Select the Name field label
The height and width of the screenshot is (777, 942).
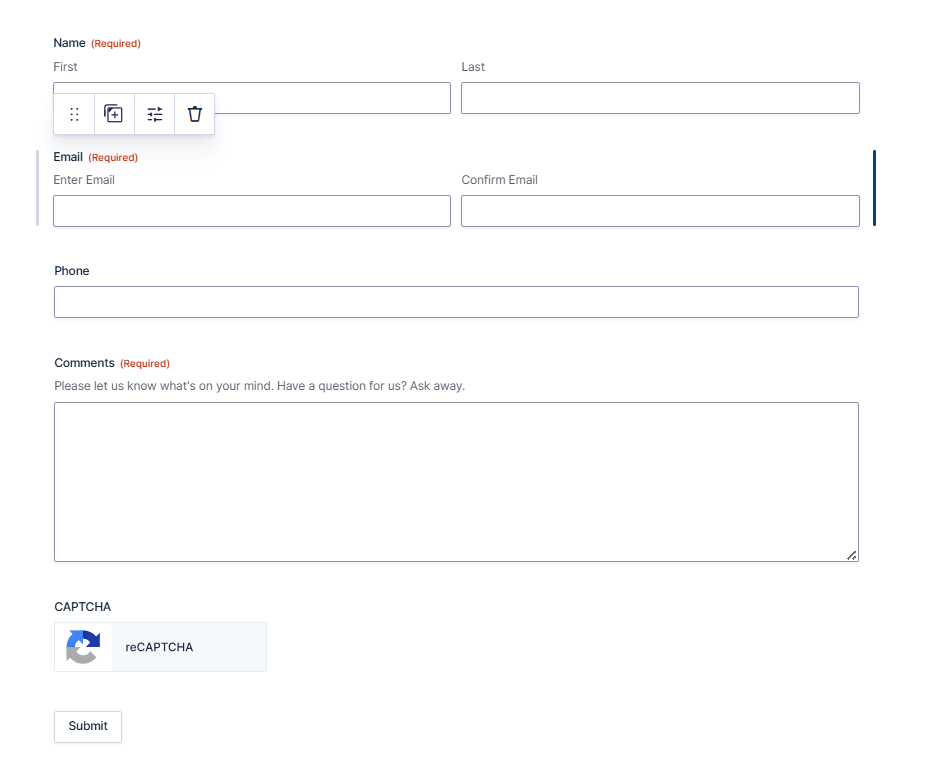(x=69, y=43)
